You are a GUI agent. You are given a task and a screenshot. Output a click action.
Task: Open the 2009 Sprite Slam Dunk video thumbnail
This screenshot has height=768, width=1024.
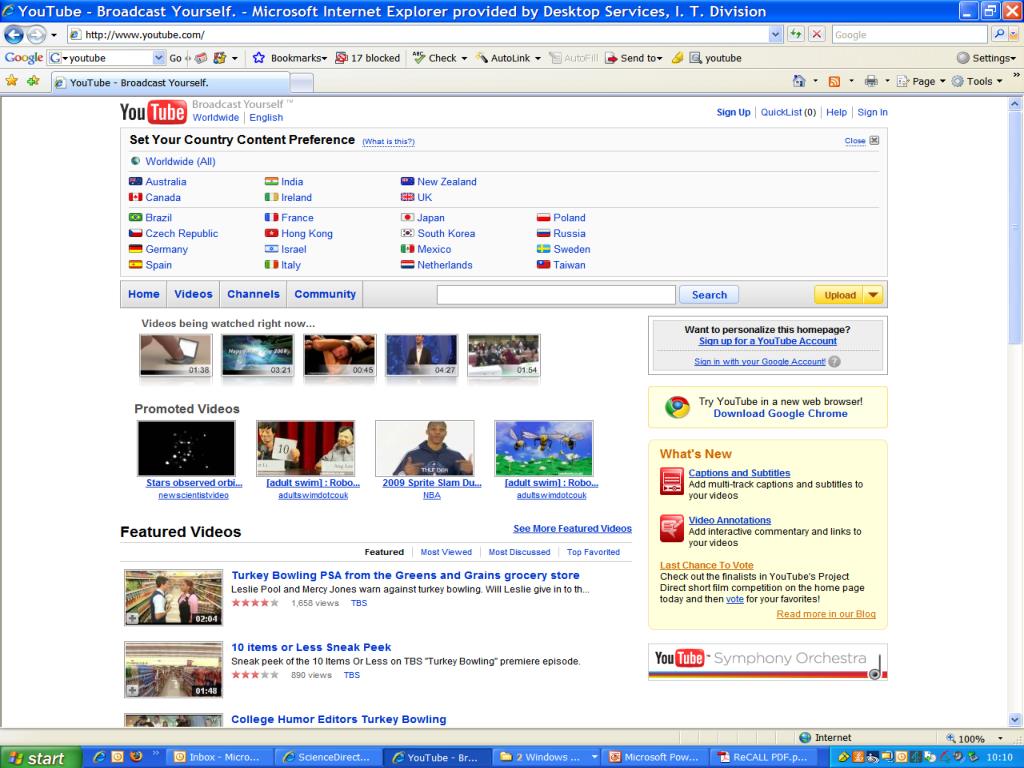pos(424,448)
